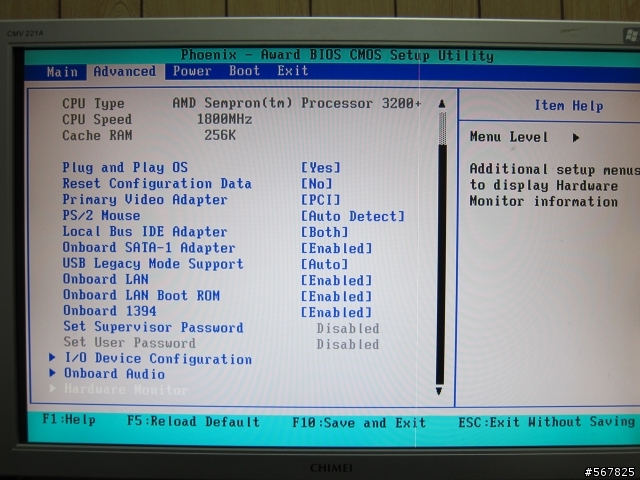Select Local Bus IDE Adapter label
Viewport: 640px width, 480px height.
pyautogui.click(x=144, y=231)
